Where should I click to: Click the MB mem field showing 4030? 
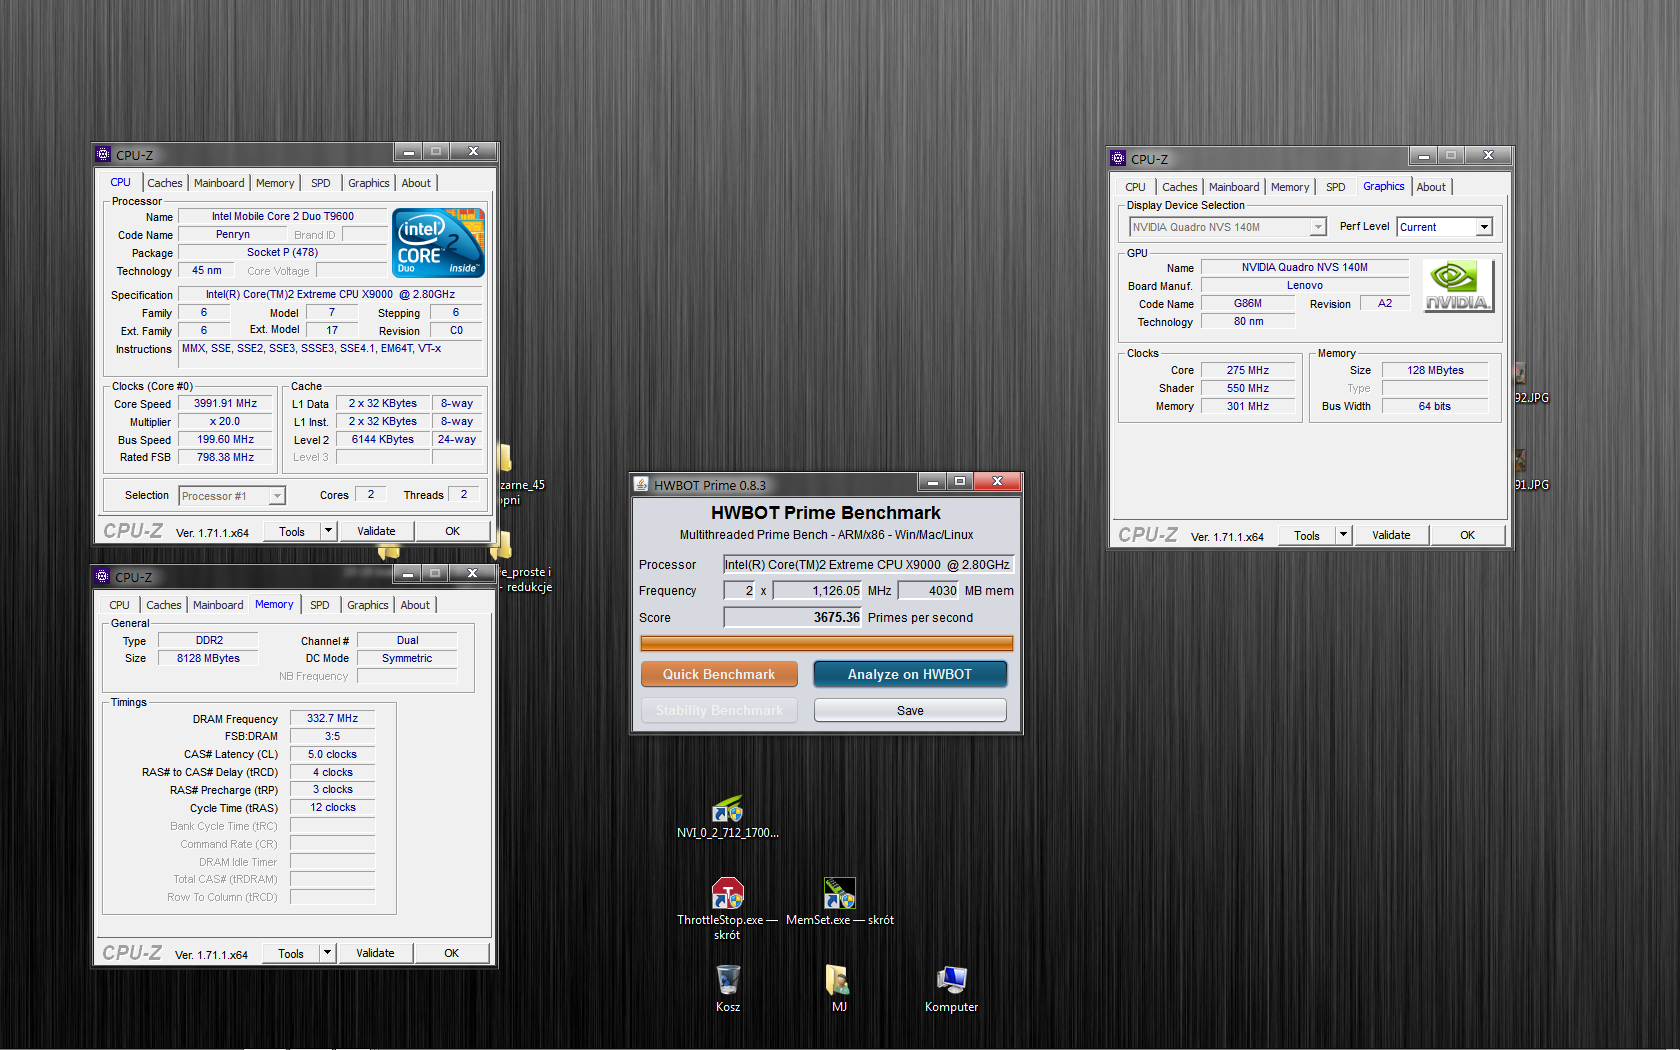pyautogui.click(x=928, y=590)
